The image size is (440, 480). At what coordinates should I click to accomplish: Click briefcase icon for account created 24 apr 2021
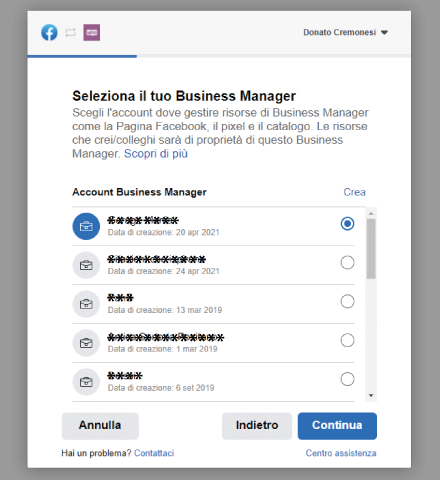[86, 265]
